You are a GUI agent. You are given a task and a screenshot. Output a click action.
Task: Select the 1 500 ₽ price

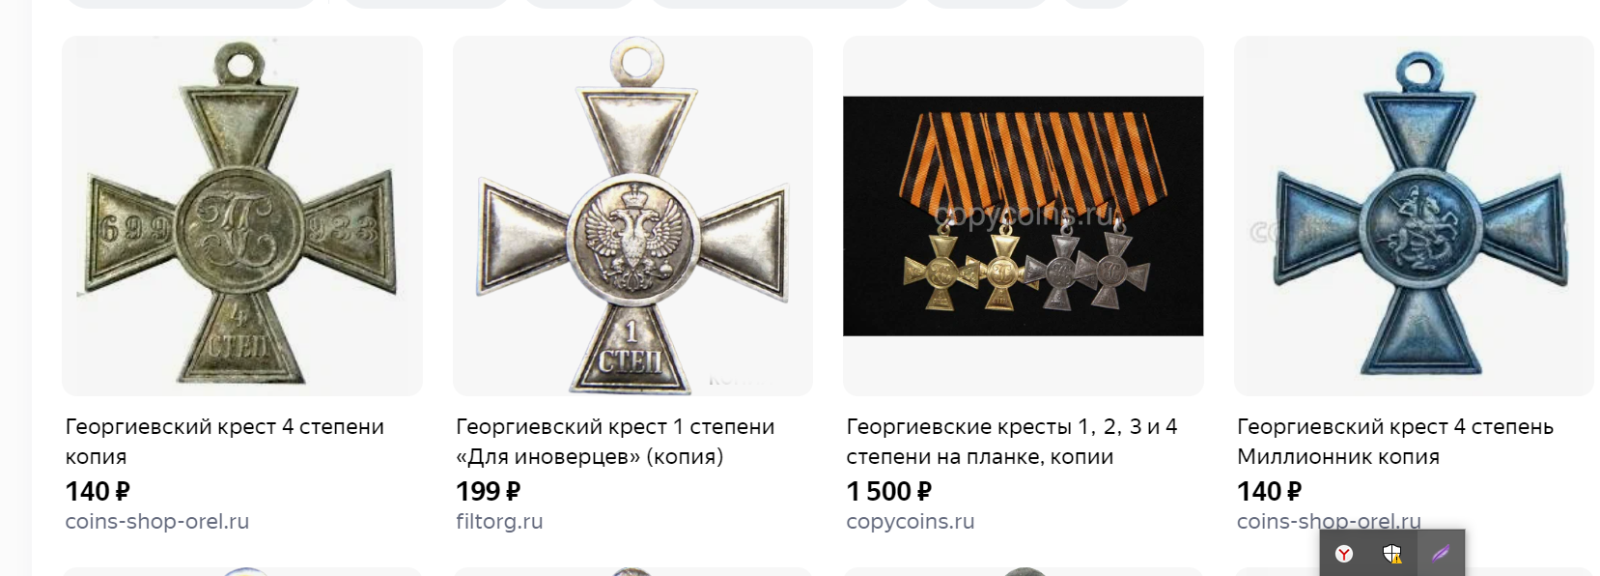(889, 491)
